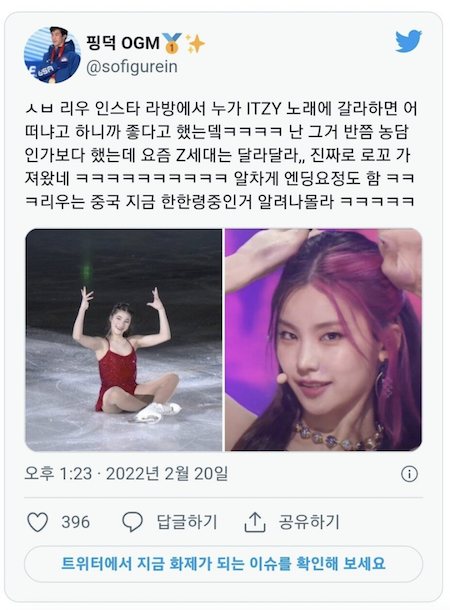Open the profile via display name 핑덕 OGM
The width and height of the screenshot is (450, 610).
click(x=123, y=43)
